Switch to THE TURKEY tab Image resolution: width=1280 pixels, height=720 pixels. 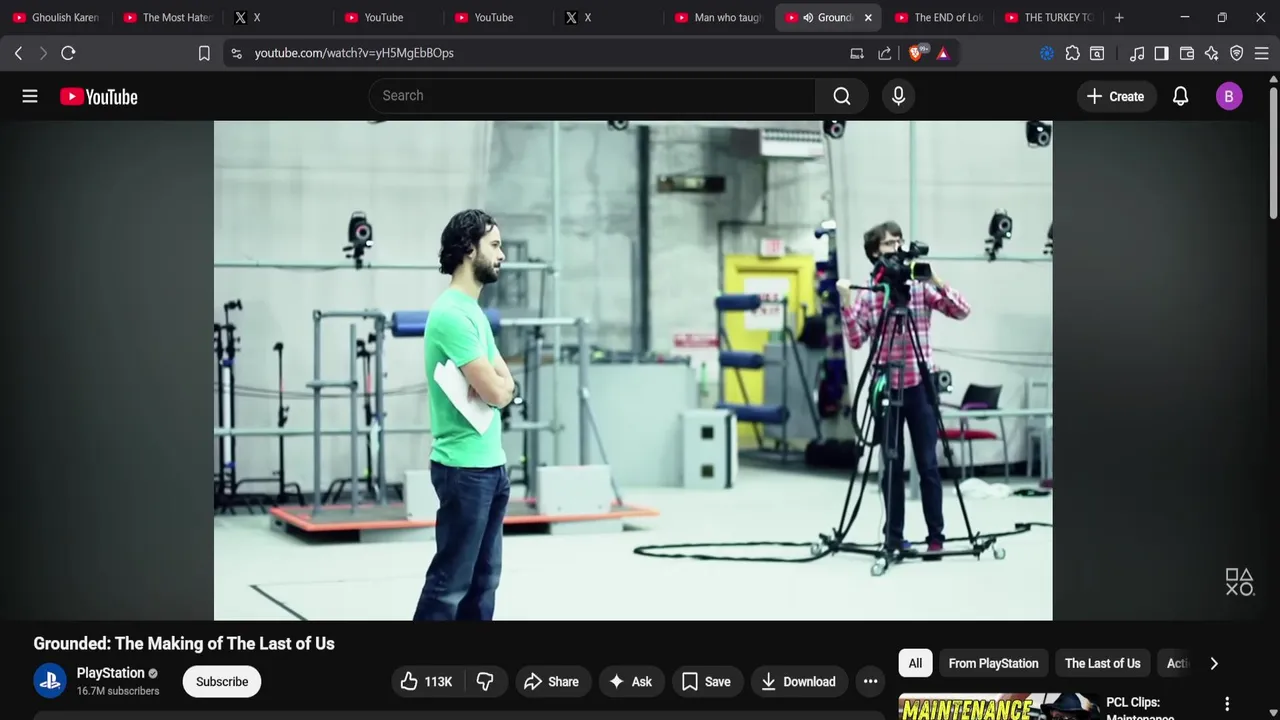click(x=1049, y=17)
